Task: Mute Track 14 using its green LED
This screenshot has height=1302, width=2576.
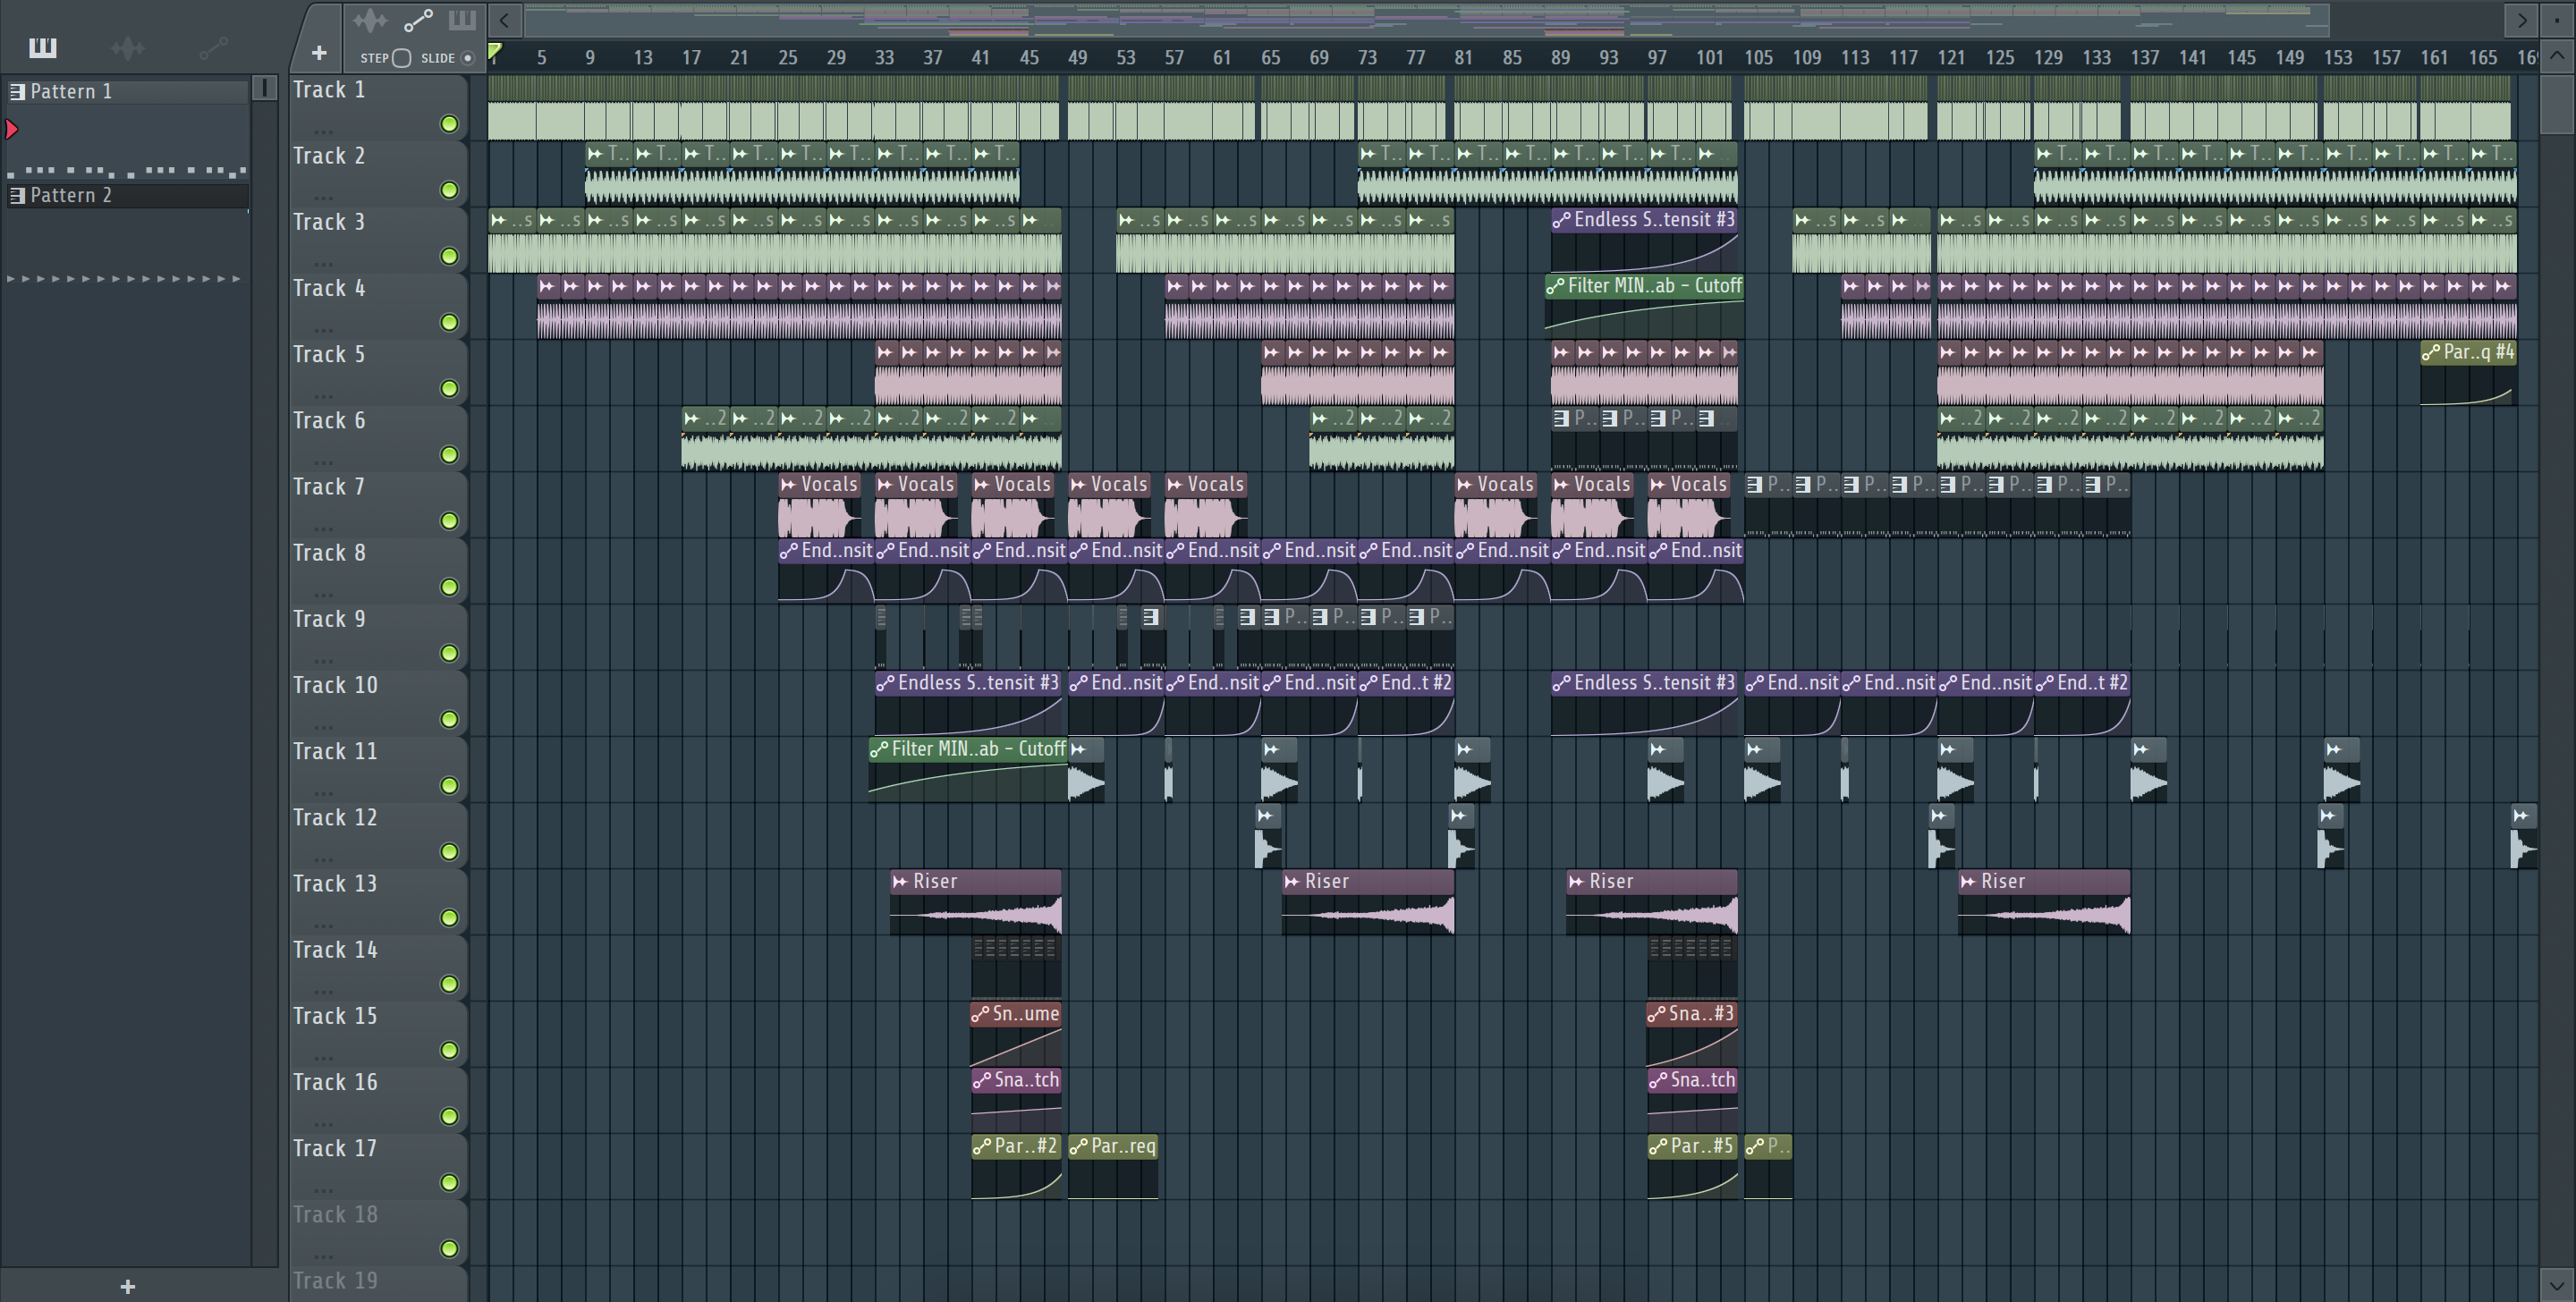Action: click(x=450, y=985)
